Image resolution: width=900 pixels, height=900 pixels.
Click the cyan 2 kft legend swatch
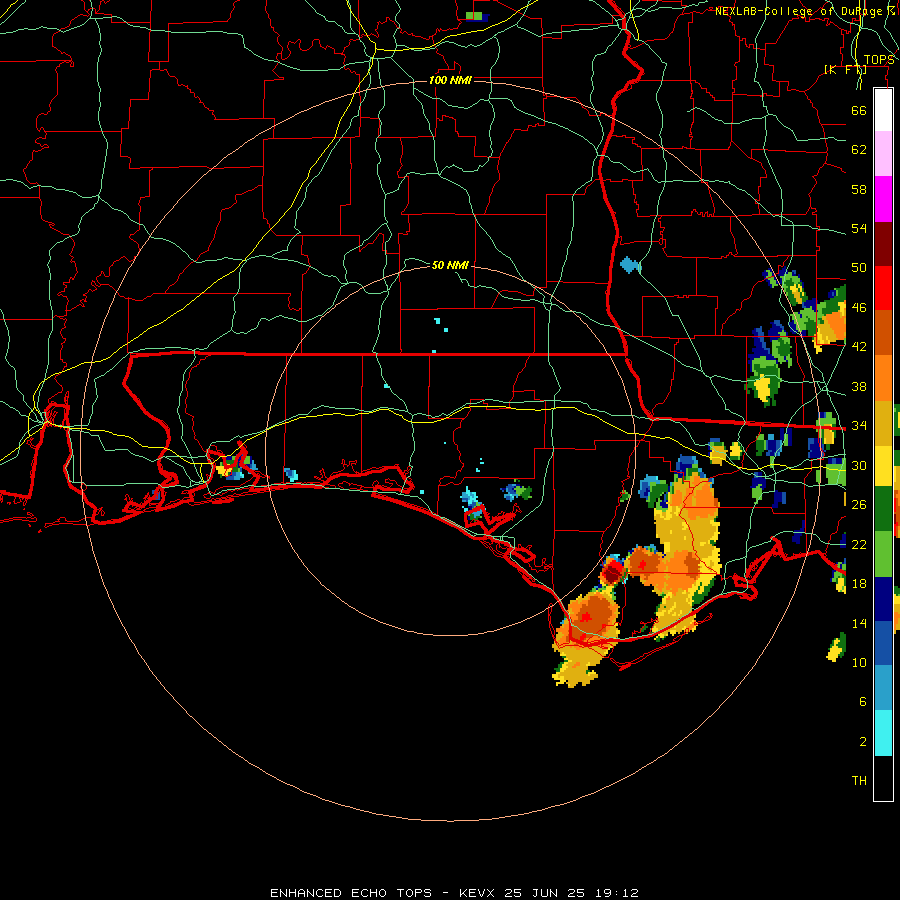coord(883,734)
